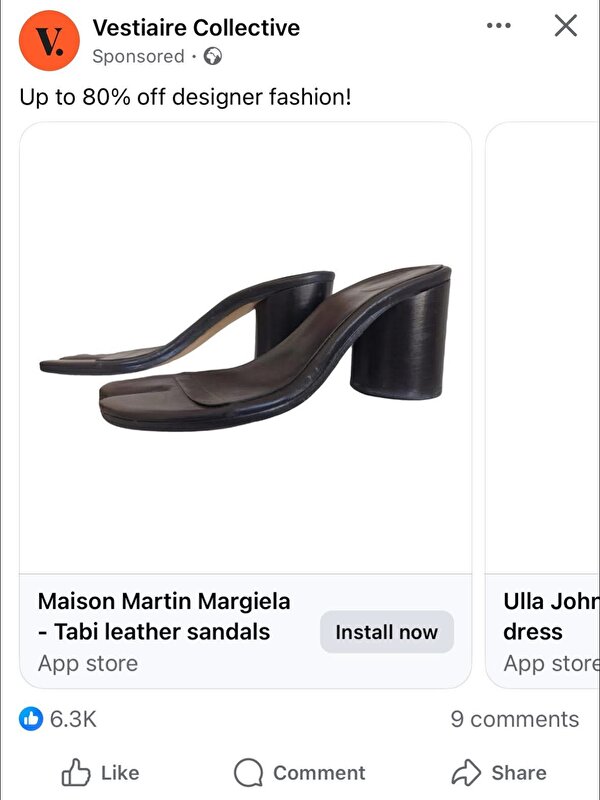Select the Ulla Johnson dress carousel card
This screenshot has height=800, width=600.
point(543,405)
